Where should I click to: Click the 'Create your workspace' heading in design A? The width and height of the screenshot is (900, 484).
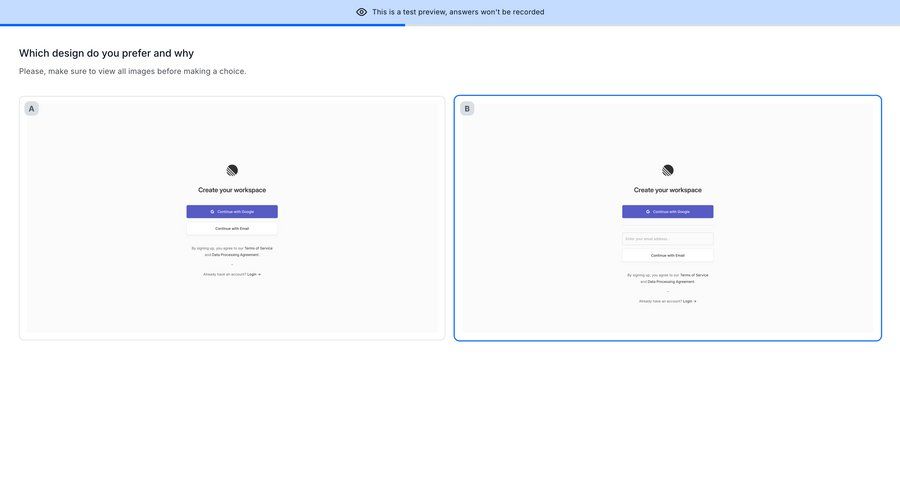[232, 190]
